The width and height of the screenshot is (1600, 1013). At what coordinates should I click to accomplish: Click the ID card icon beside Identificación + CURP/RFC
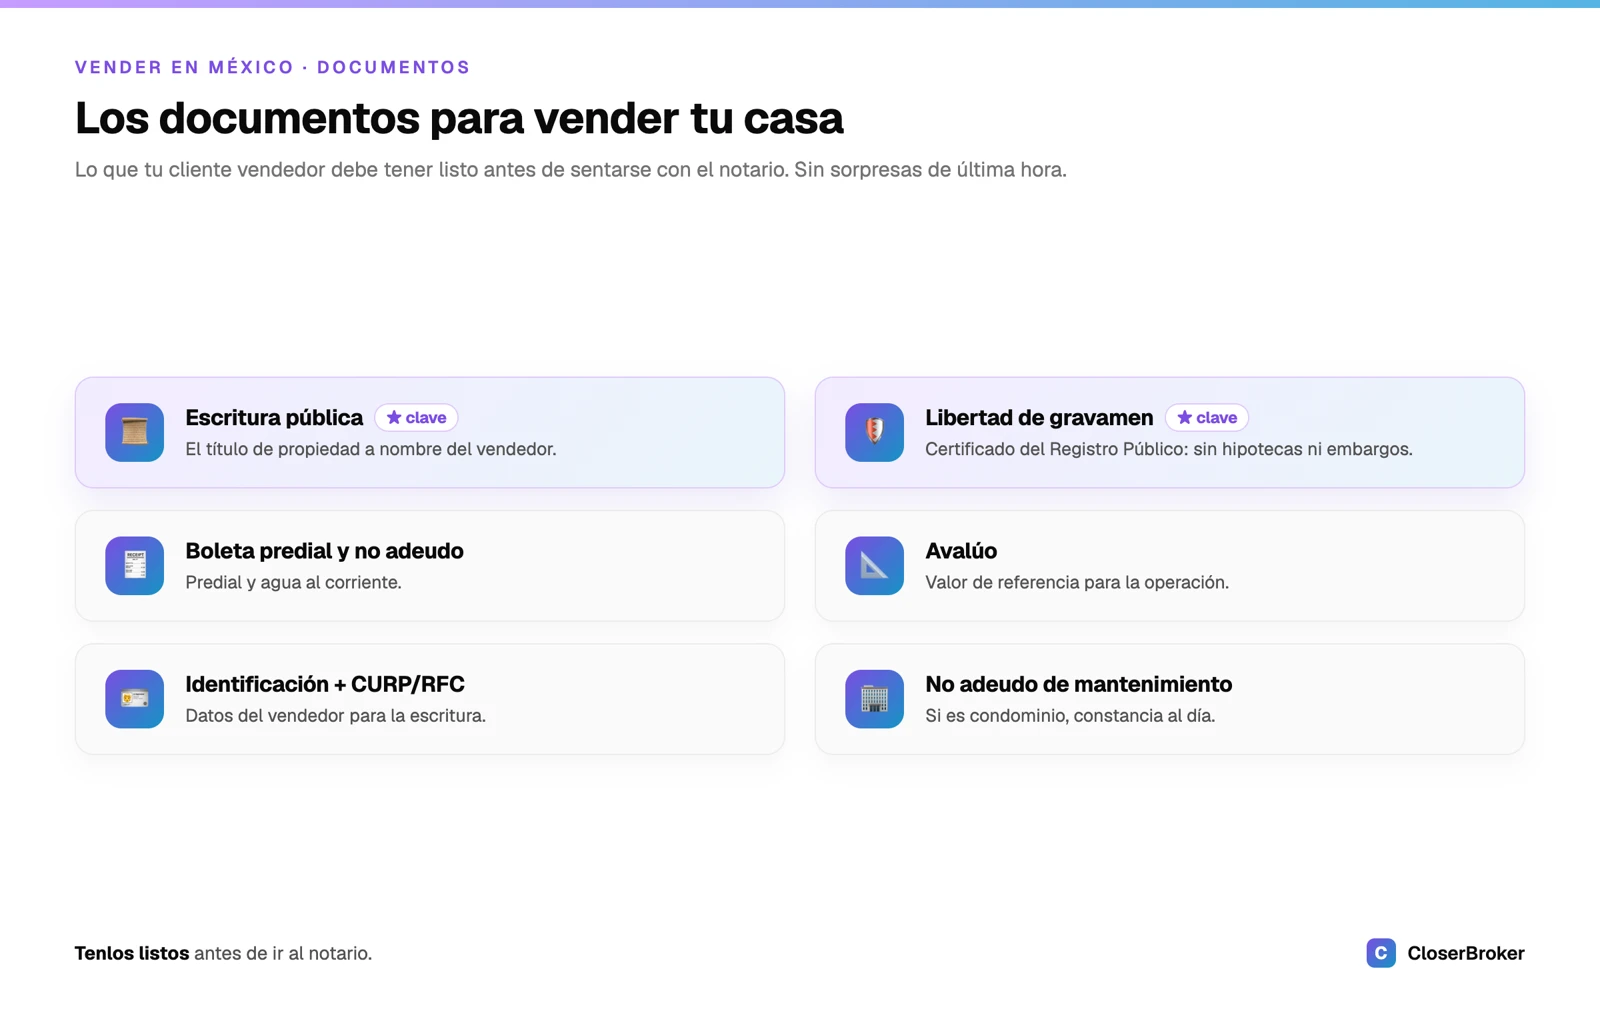point(134,699)
